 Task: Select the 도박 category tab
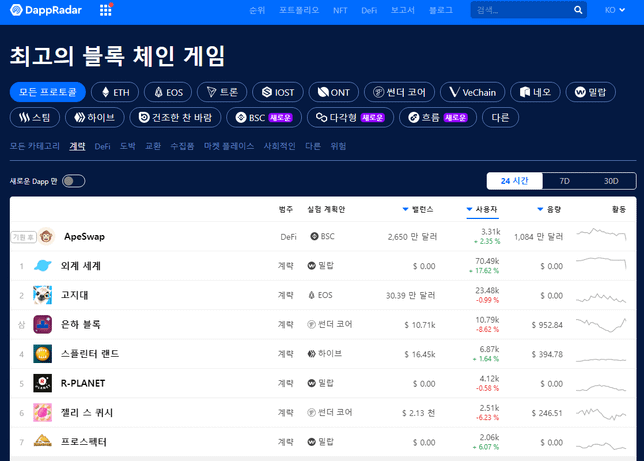(128, 146)
